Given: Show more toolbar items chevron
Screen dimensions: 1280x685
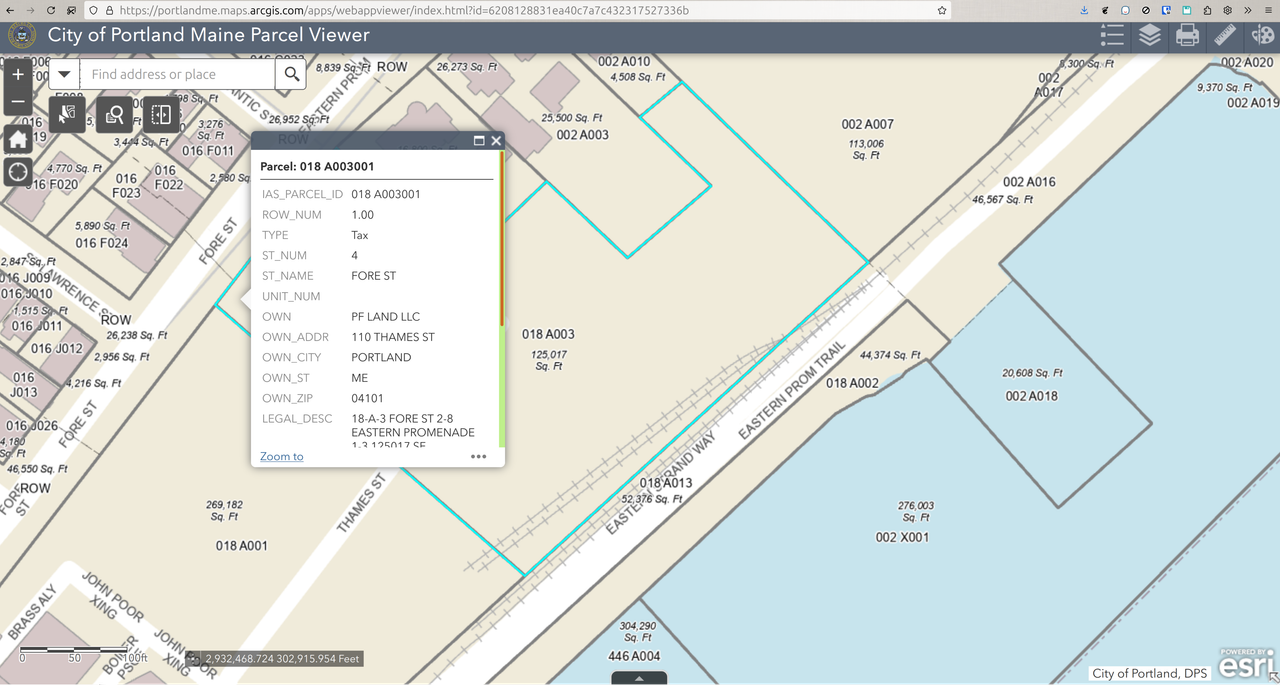Looking at the screenshot, I should coord(1248,10).
